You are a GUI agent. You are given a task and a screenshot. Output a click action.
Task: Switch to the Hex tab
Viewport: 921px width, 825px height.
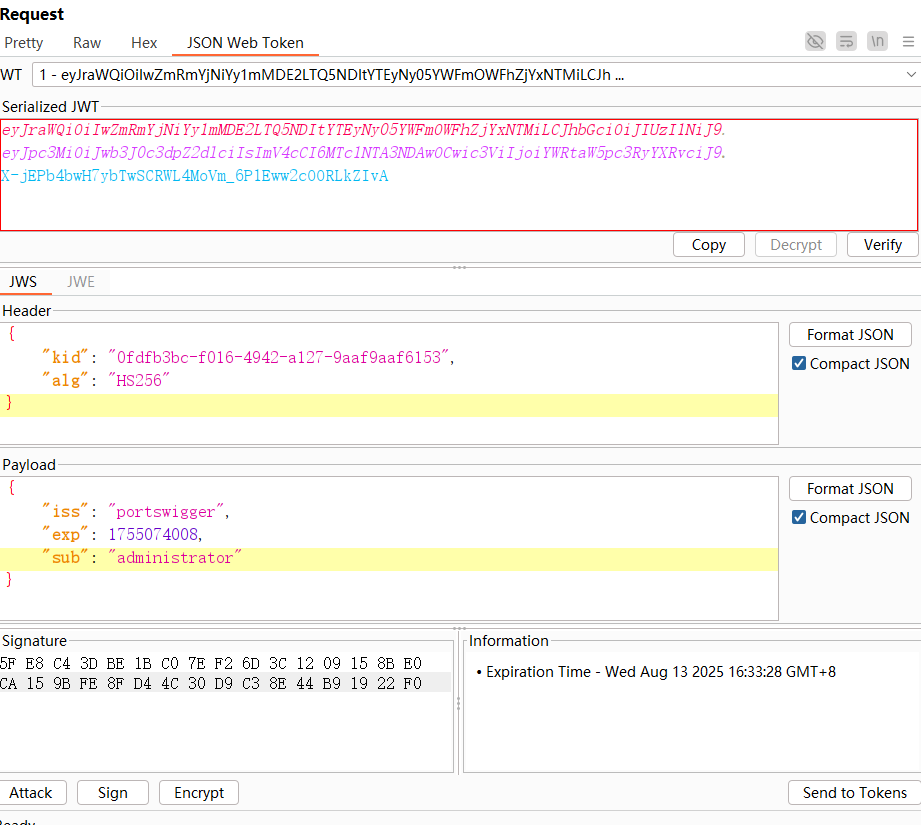click(144, 43)
